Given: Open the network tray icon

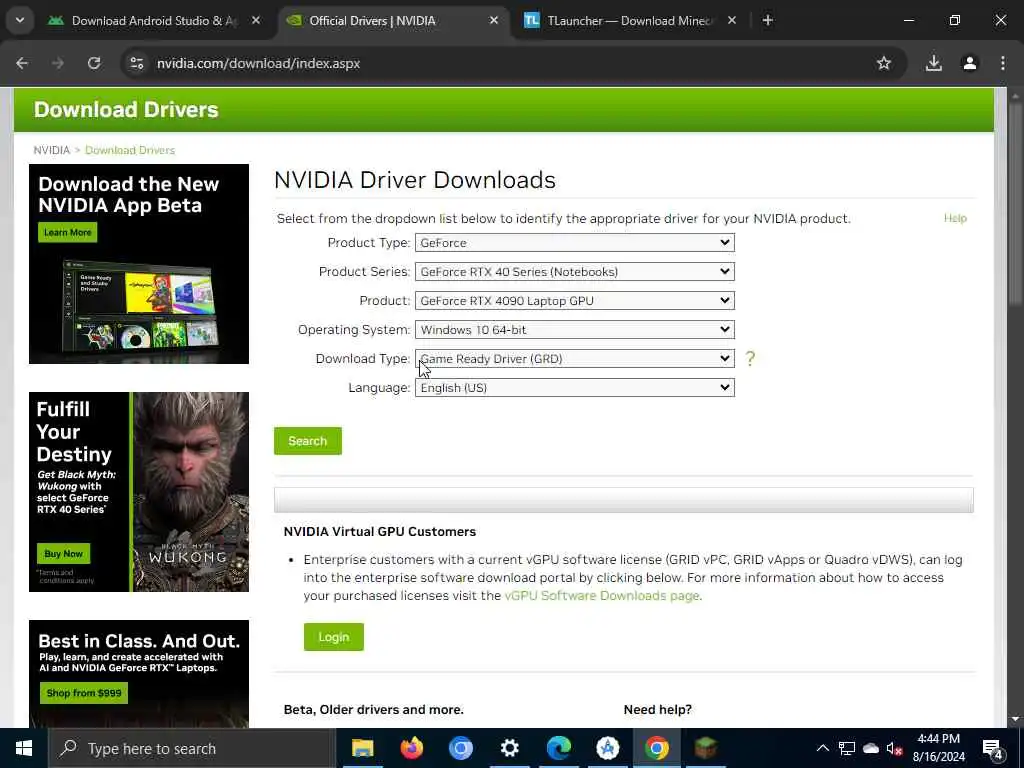Looking at the screenshot, I should [x=847, y=748].
